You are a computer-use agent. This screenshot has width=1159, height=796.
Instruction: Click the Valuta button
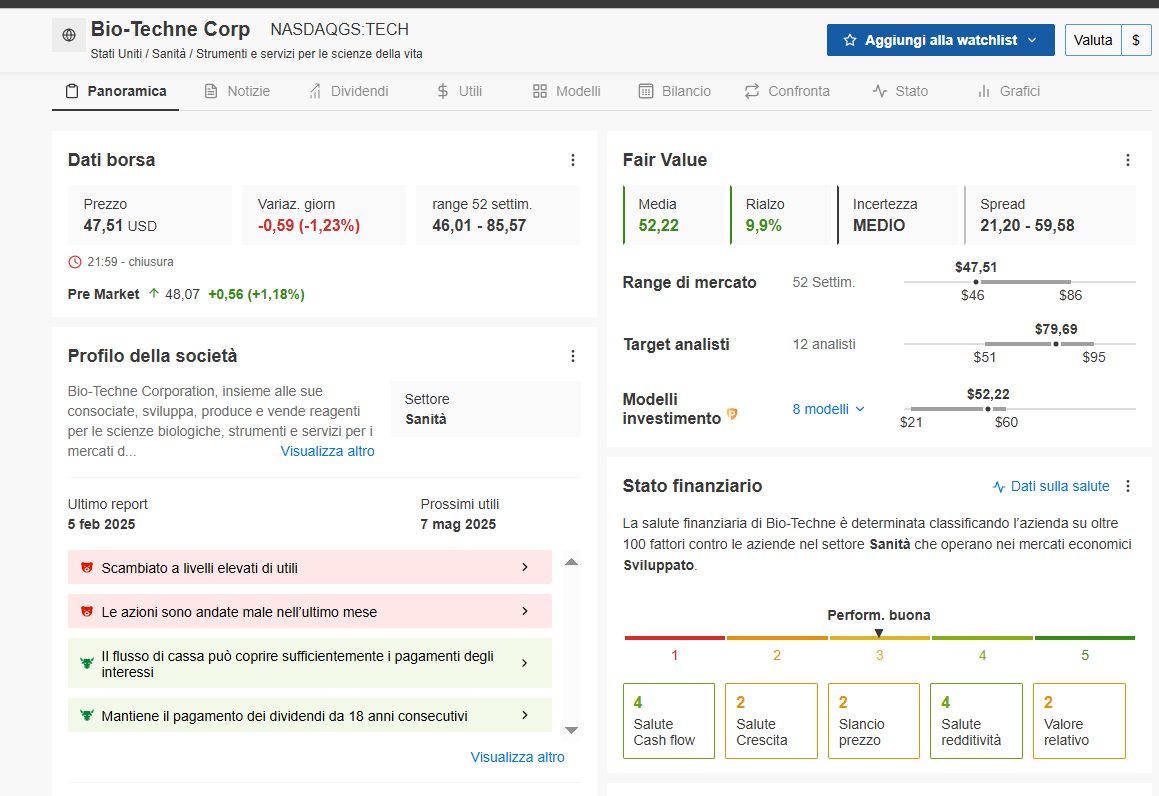1092,40
